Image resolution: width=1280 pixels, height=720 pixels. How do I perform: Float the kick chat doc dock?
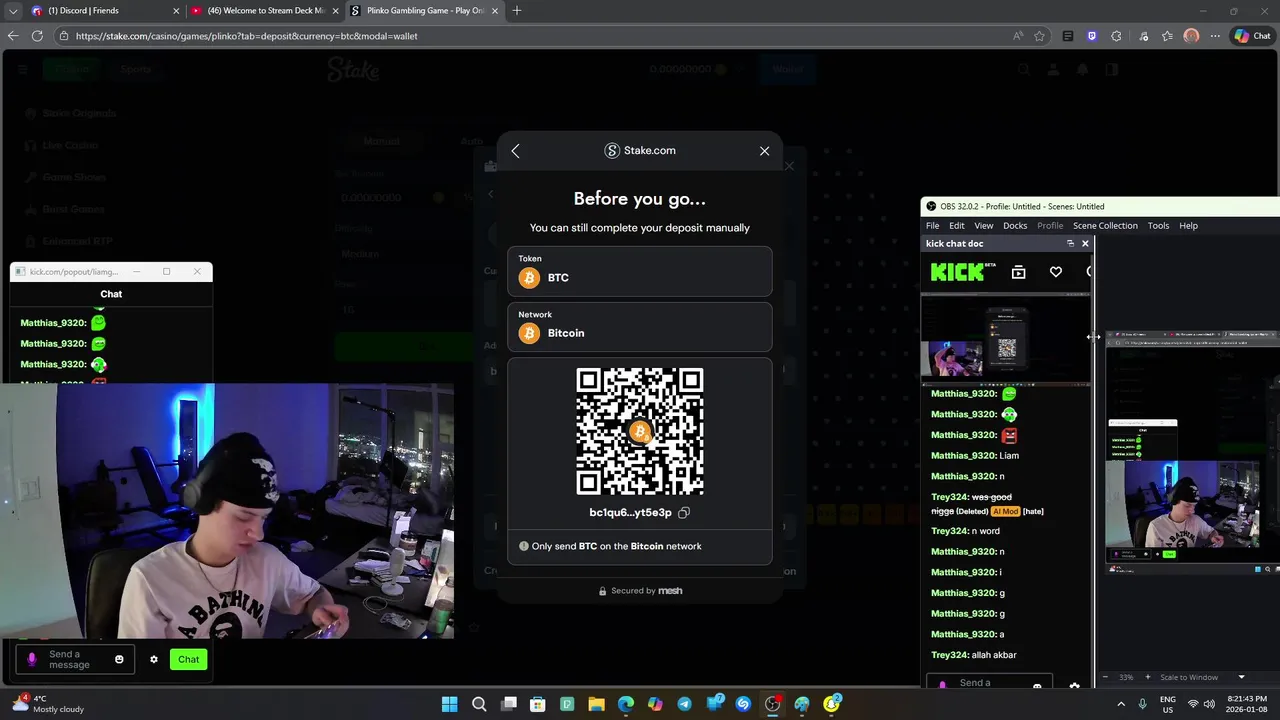click(1070, 244)
